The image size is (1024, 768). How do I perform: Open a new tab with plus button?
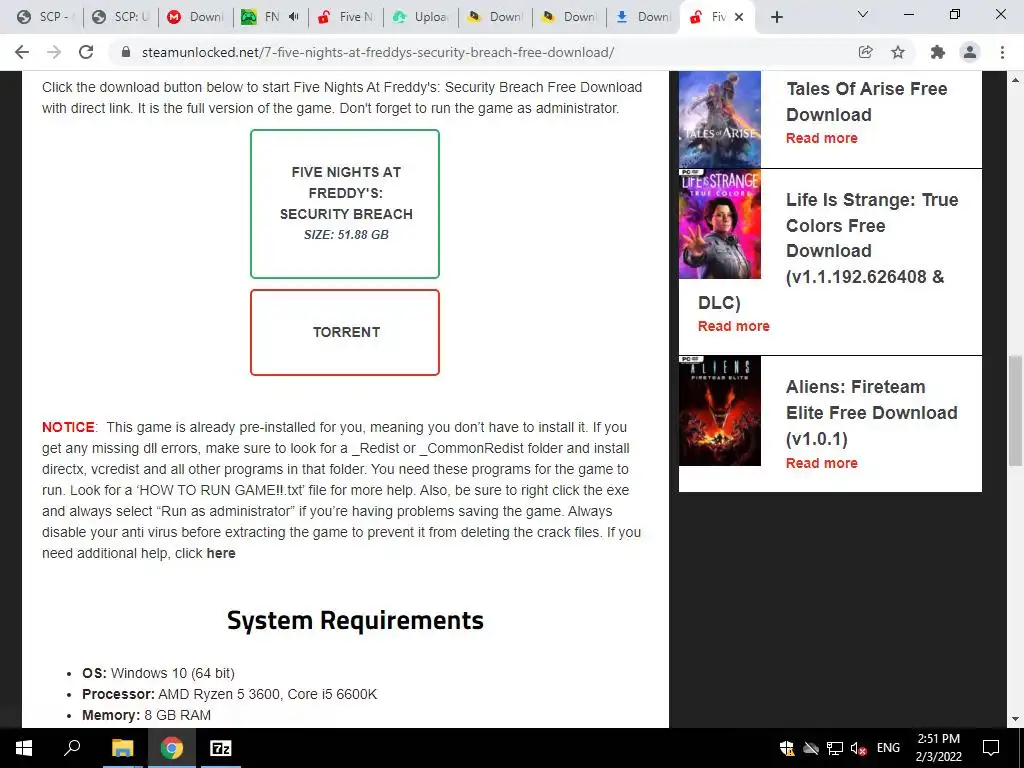(776, 18)
